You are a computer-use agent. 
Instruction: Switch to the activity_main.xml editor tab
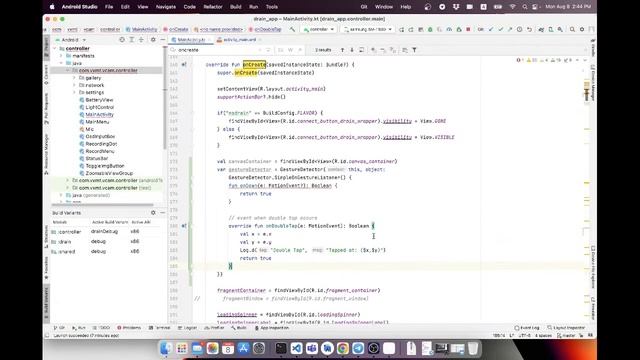[239, 40]
